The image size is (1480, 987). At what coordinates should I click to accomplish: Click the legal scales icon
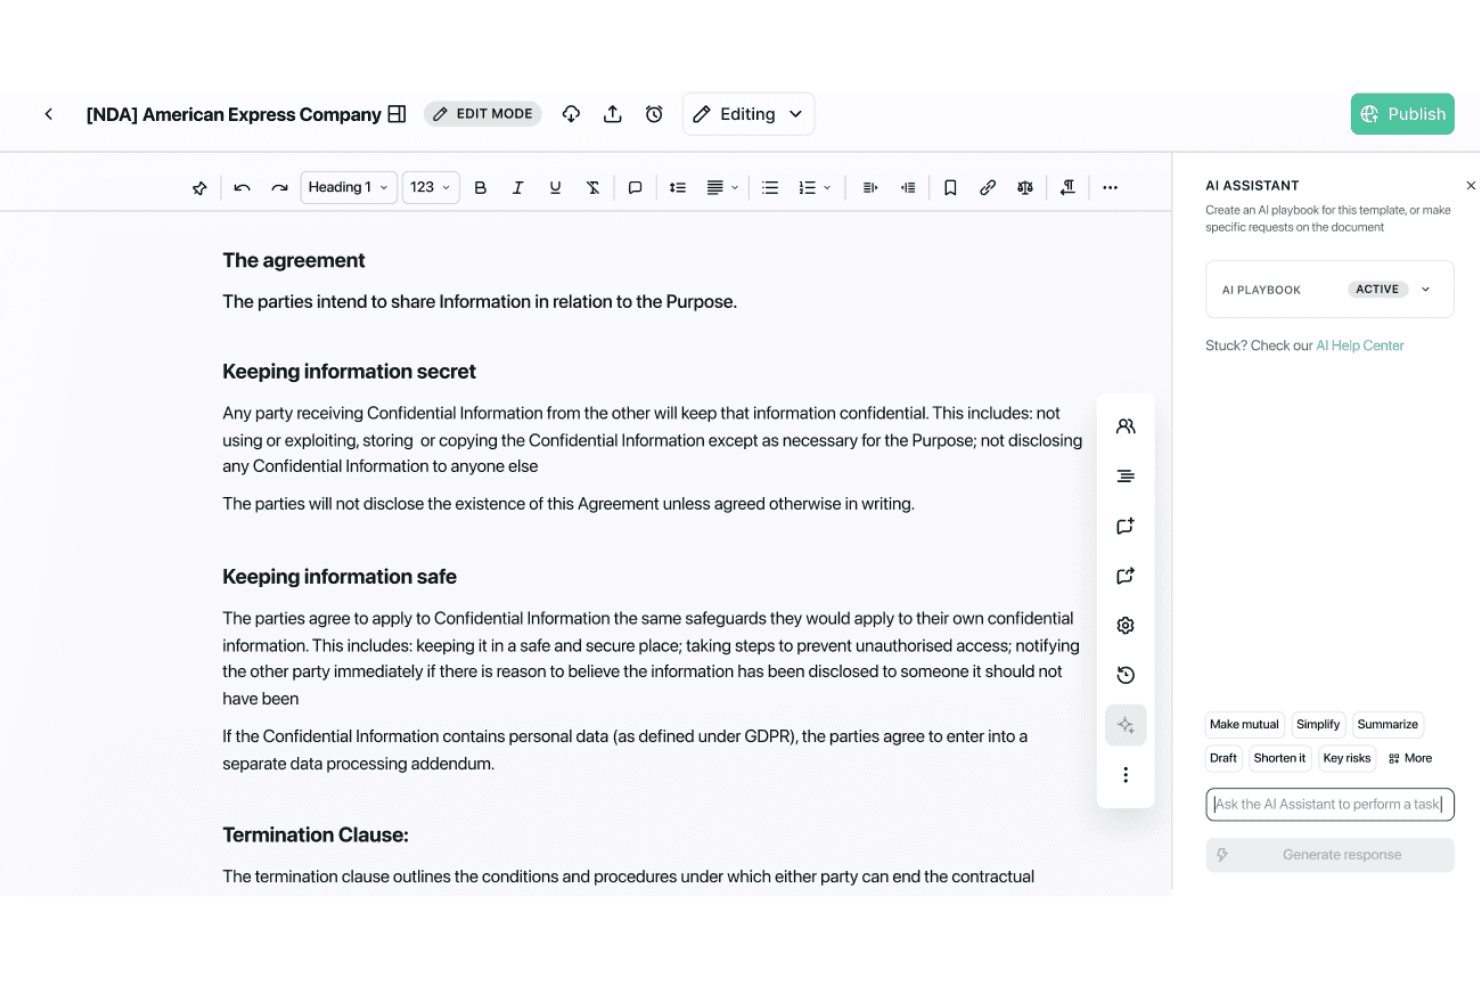click(1025, 187)
